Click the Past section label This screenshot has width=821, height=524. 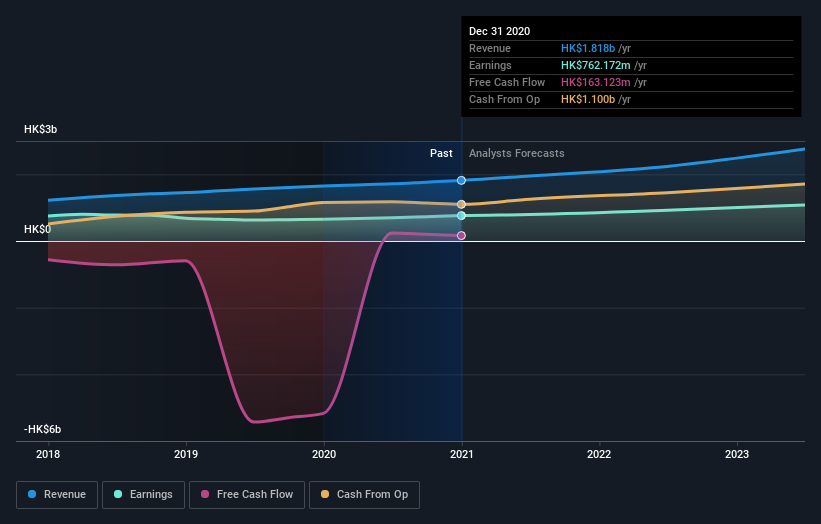pos(441,153)
